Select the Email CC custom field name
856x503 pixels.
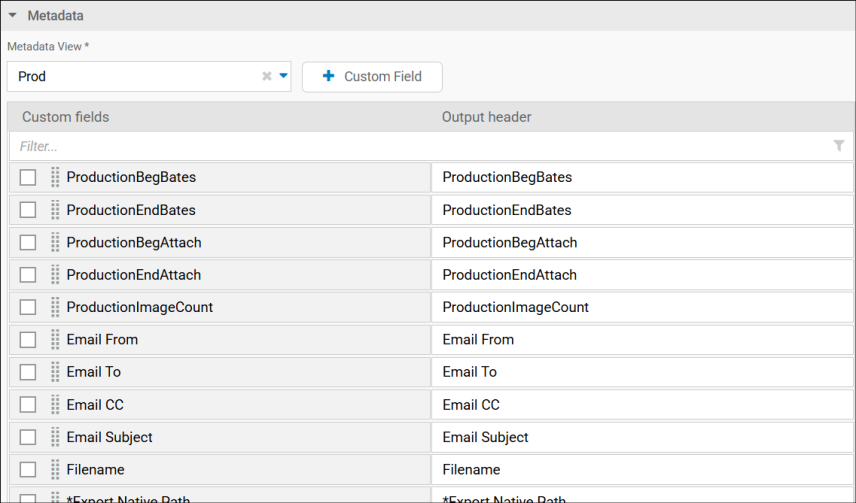click(x=95, y=405)
